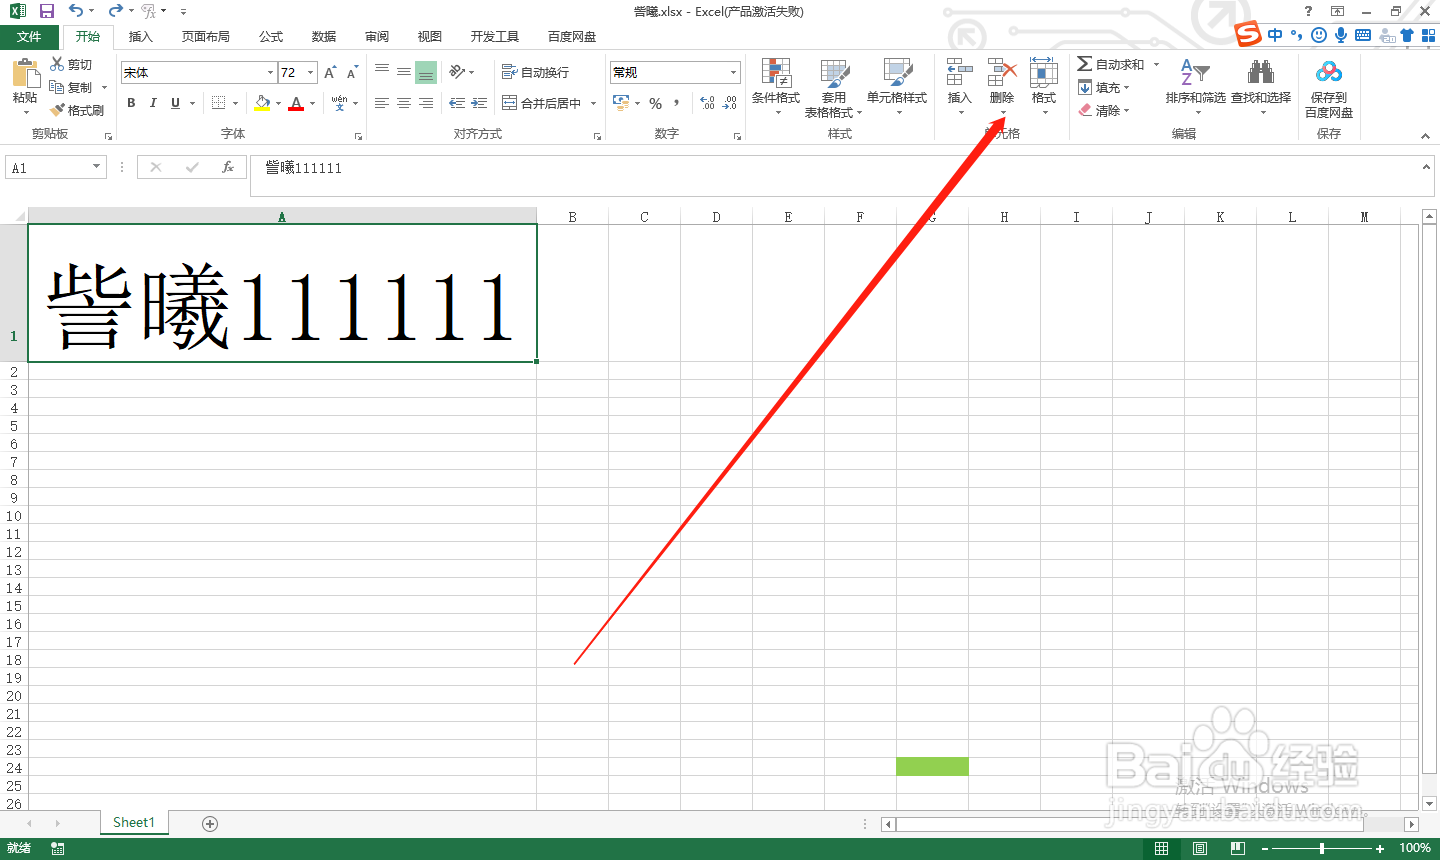The height and width of the screenshot is (860, 1440).
Task: Toggle italic formatting
Action: coord(153,103)
